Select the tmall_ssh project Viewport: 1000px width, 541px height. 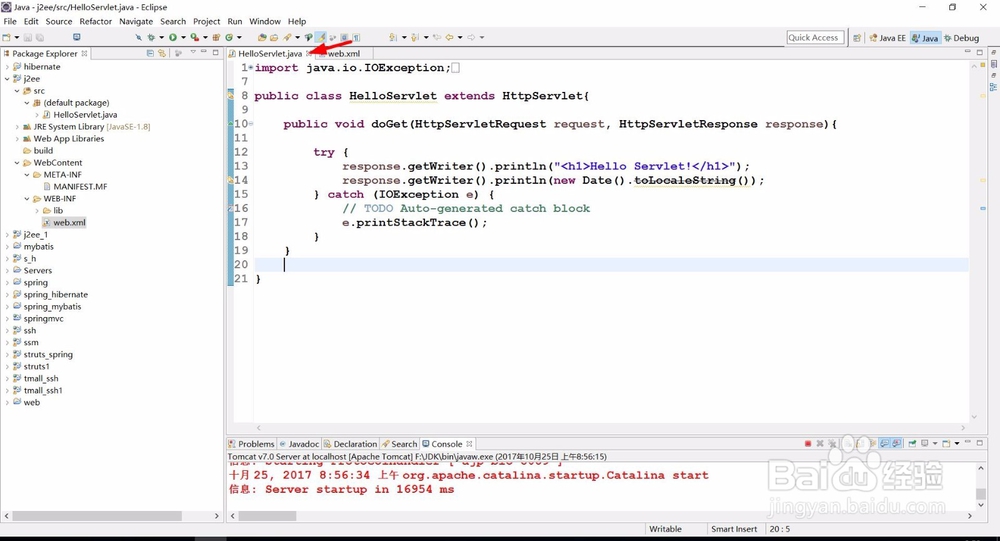(x=41, y=379)
